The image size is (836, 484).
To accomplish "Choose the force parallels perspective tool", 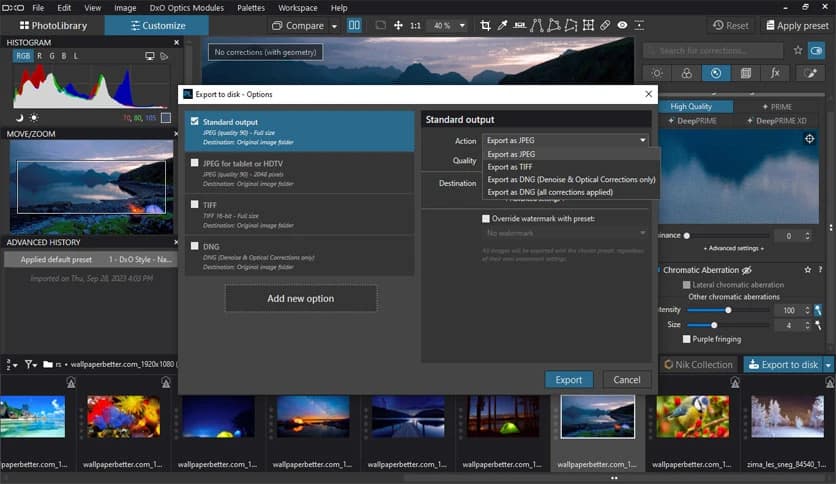I will 536,25.
